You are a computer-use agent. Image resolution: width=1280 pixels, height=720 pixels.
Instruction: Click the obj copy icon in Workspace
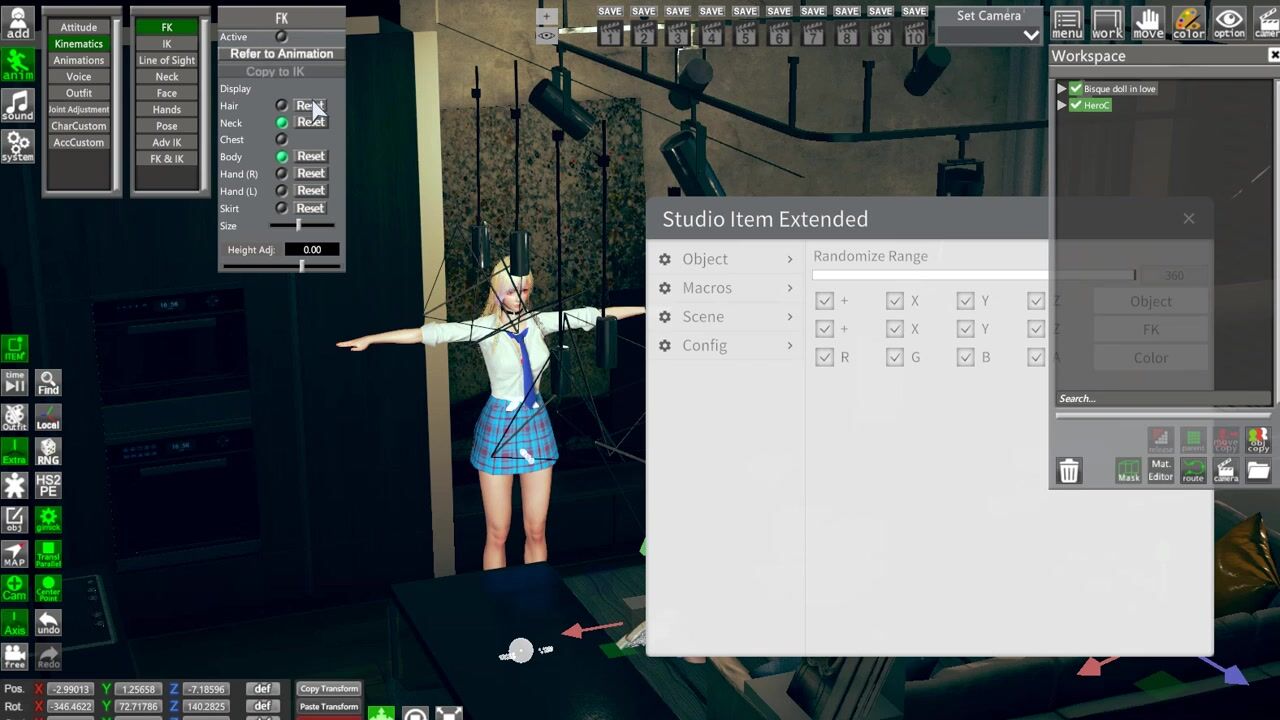point(1257,440)
